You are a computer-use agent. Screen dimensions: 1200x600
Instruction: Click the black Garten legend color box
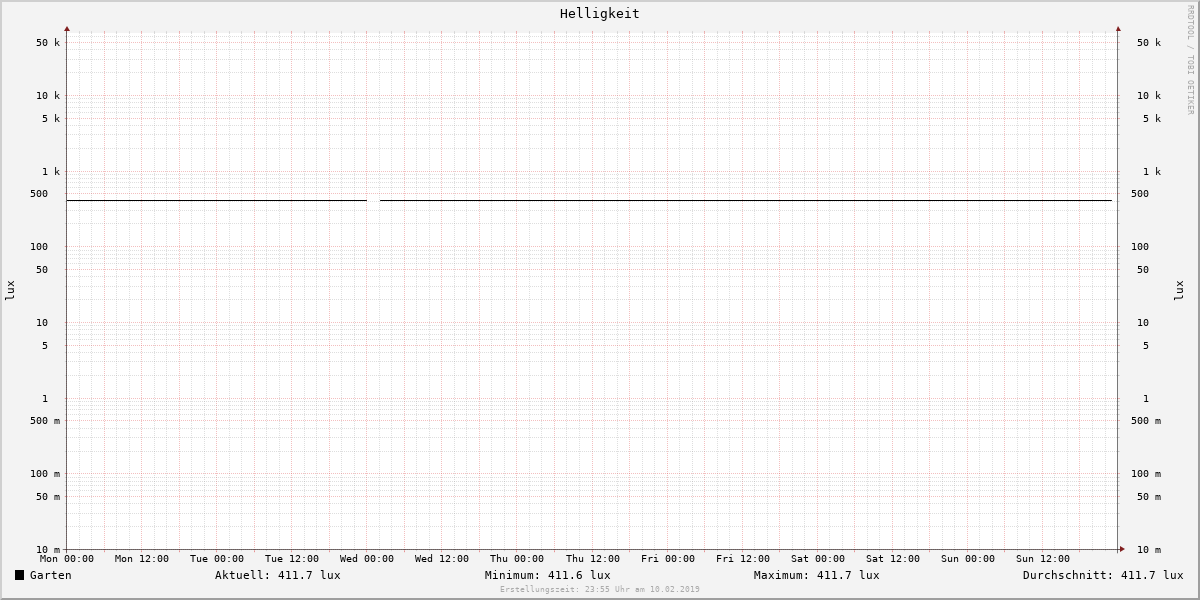(19, 575)
